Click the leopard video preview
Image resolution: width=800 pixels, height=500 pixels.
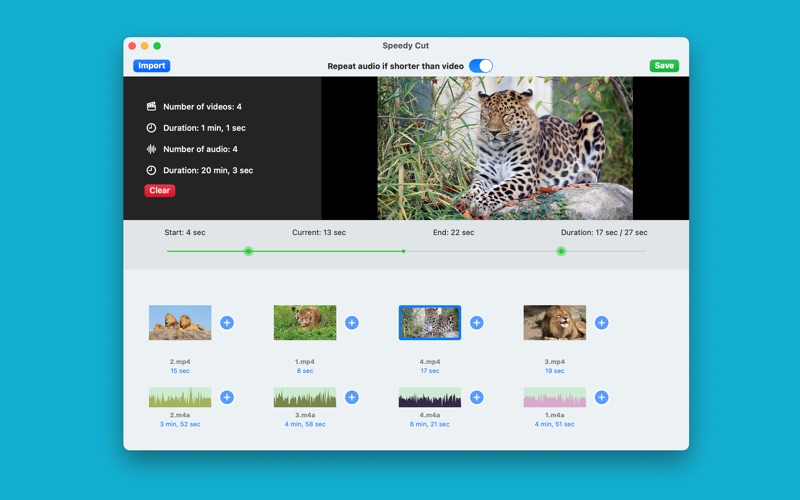pos(505,148)
